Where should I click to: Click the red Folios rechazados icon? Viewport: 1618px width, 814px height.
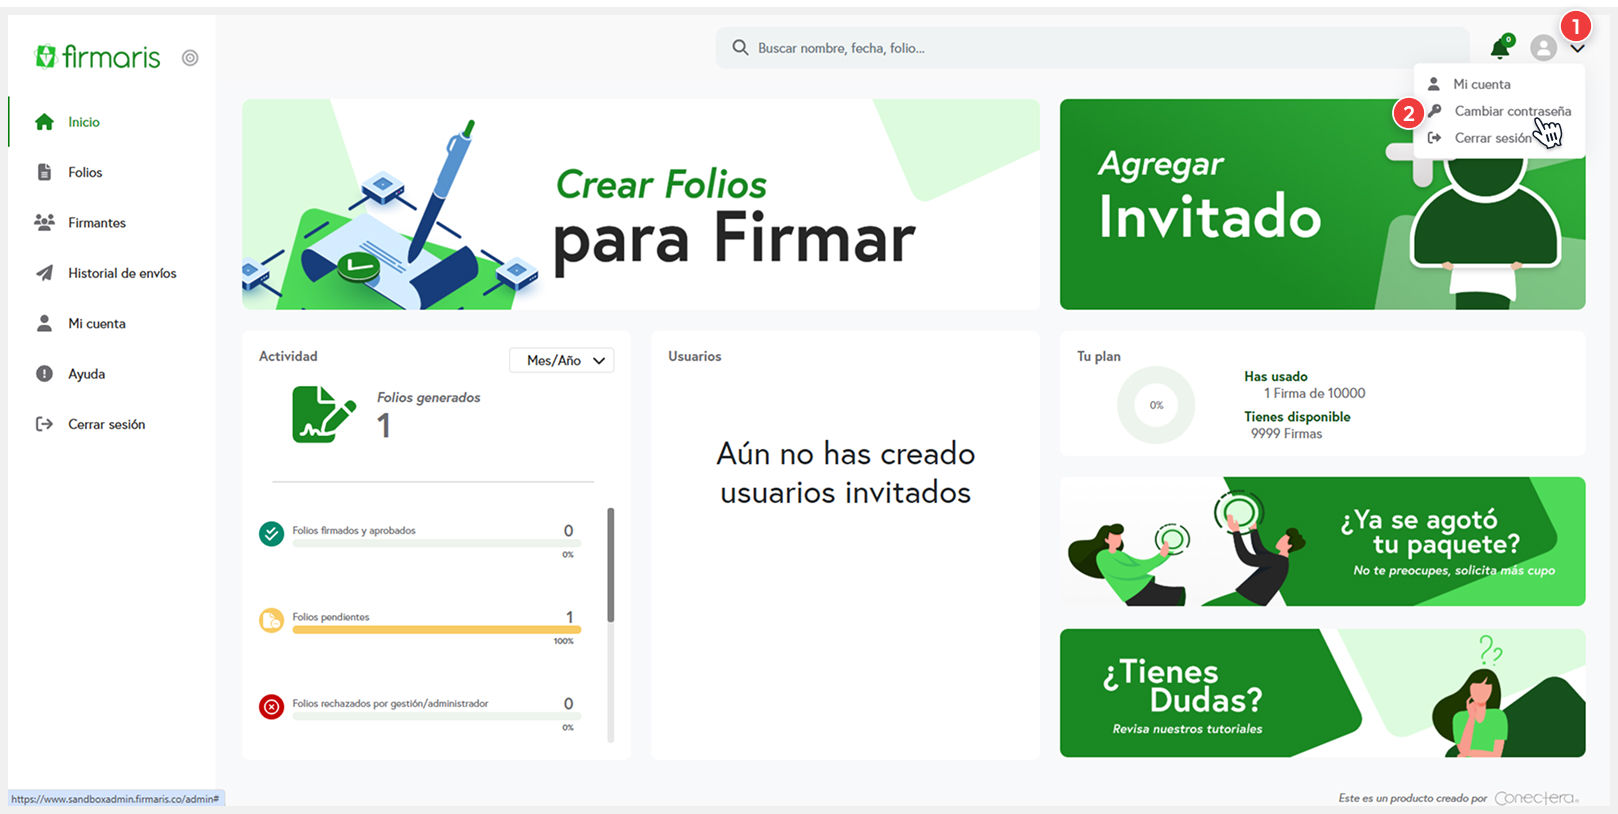click(271, 707)
